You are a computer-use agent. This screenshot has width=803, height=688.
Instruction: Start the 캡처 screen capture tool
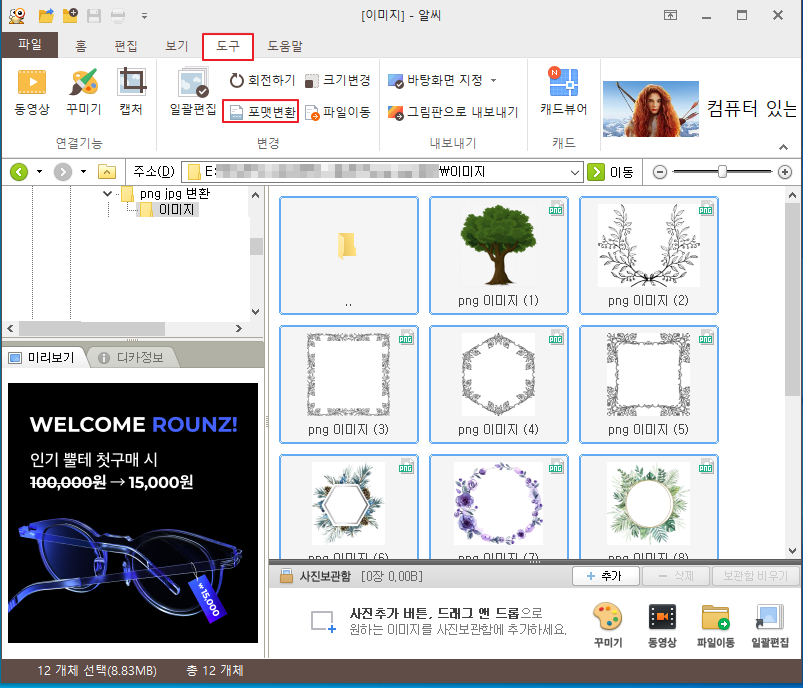tap(131, 94)
